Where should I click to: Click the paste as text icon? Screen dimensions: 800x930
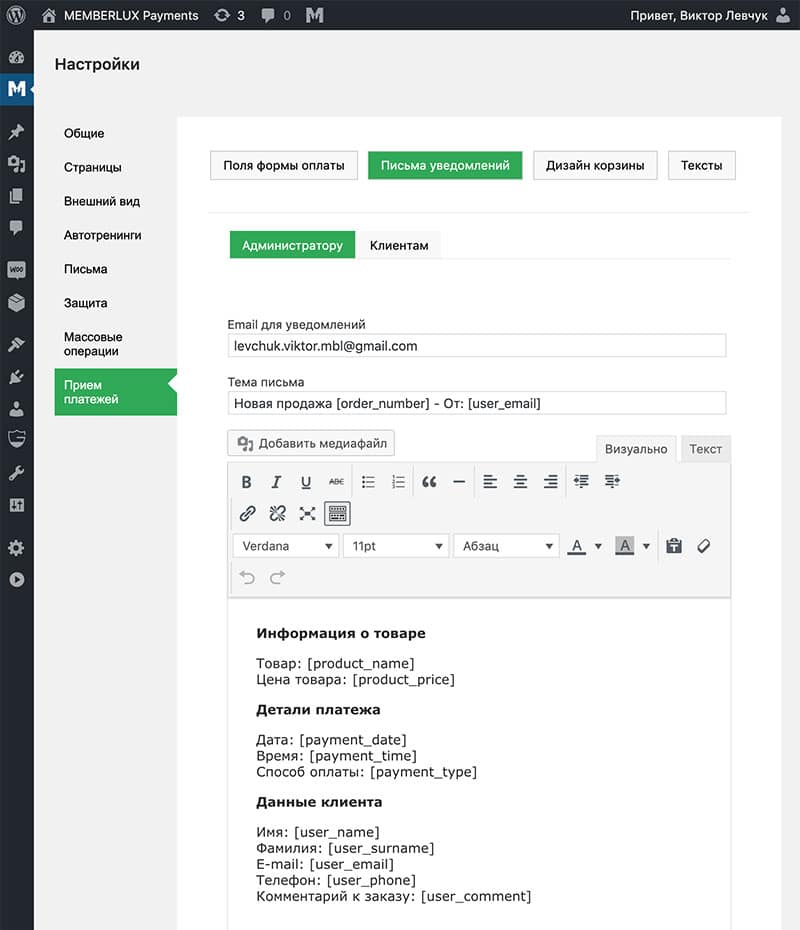673,546
